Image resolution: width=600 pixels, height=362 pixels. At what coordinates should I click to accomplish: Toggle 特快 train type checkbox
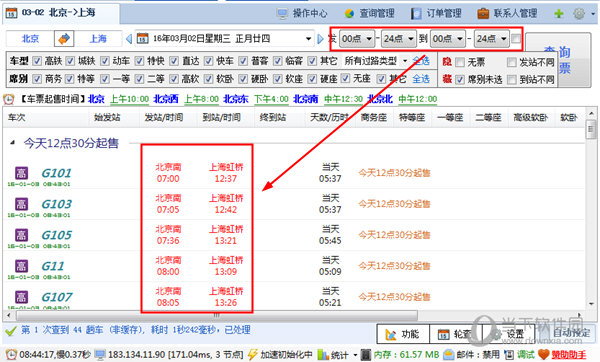pyautogui.click(x=139, y=61)
